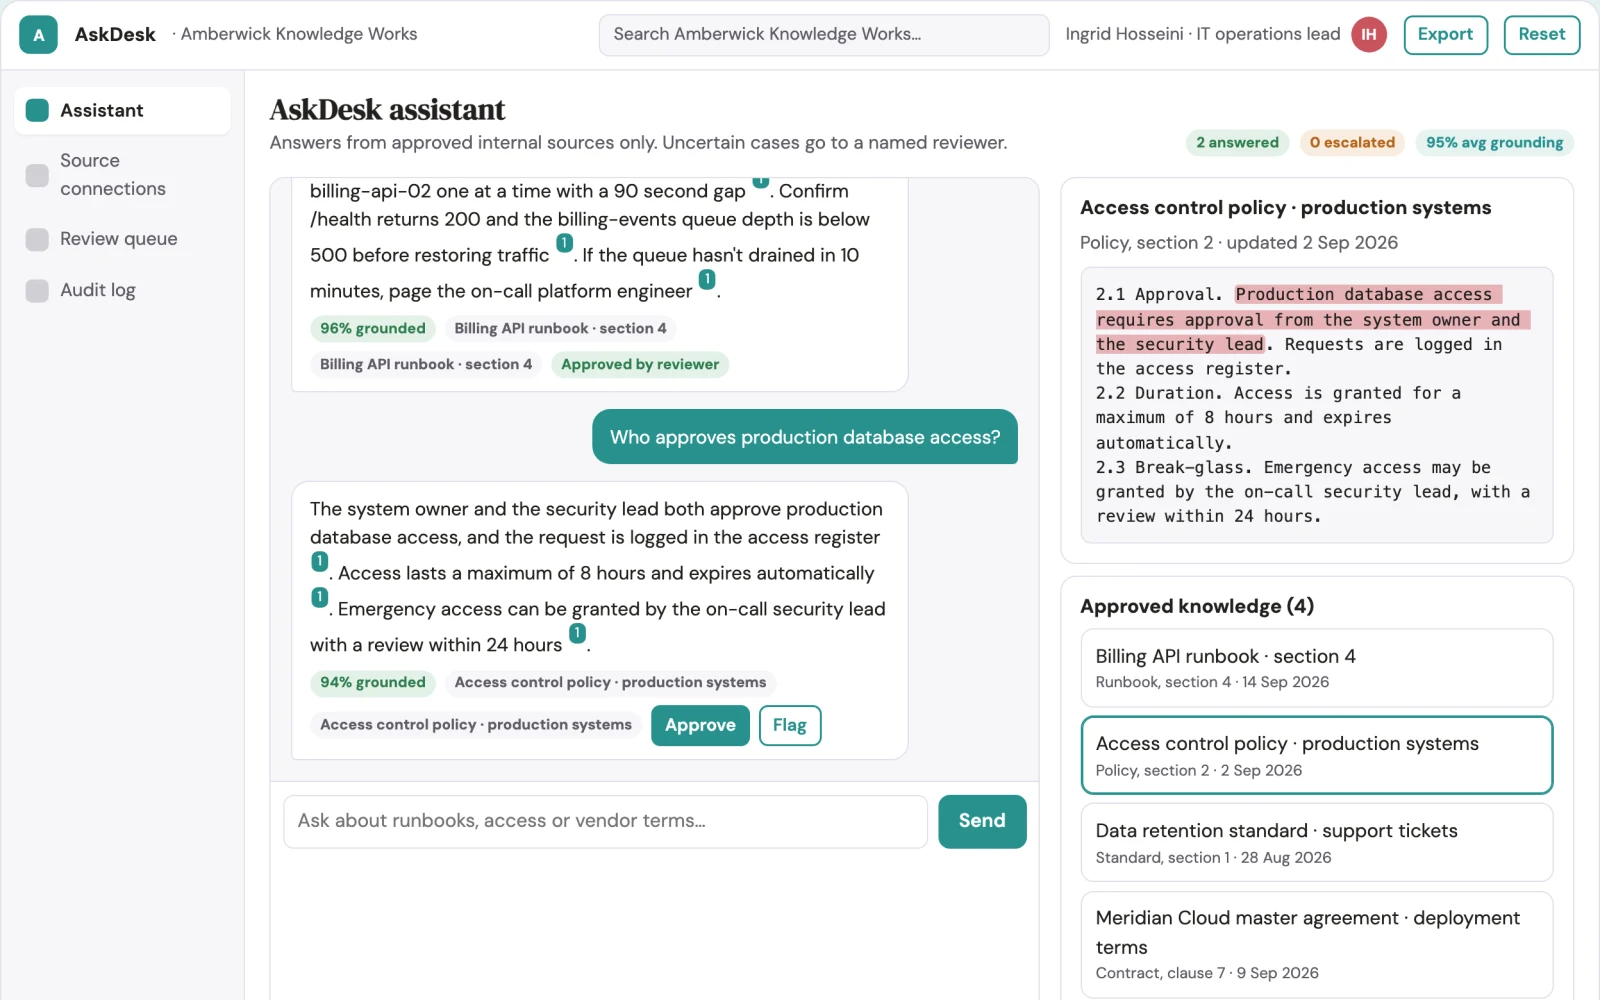The height and width of the screenshot is (1000, 1600).
Task: Click 'Ingrid Hosseini · IT operations lead' label
Action: coord(1202,35)
